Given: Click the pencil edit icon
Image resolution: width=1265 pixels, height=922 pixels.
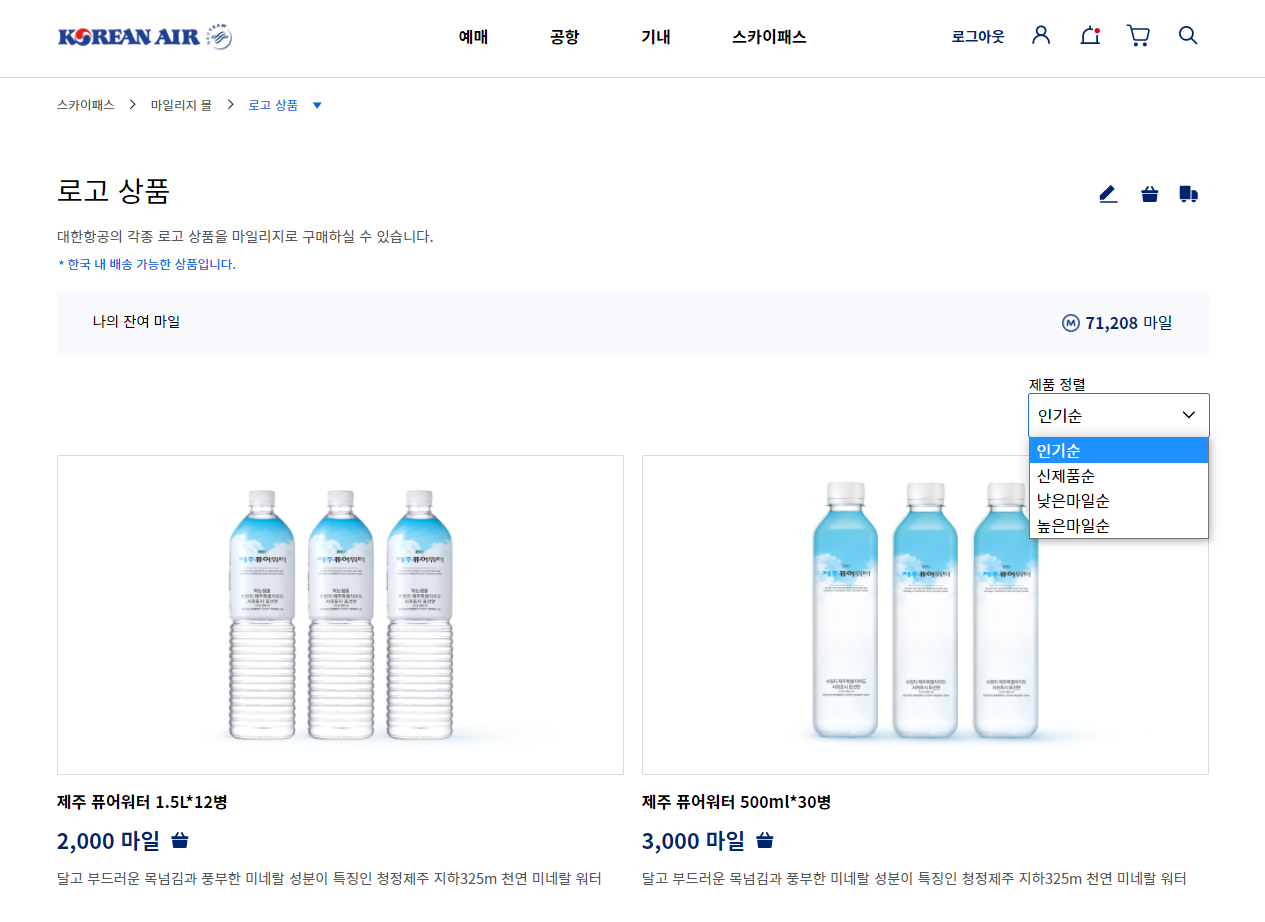Looking at the screenshot, I should [1108, 194].
